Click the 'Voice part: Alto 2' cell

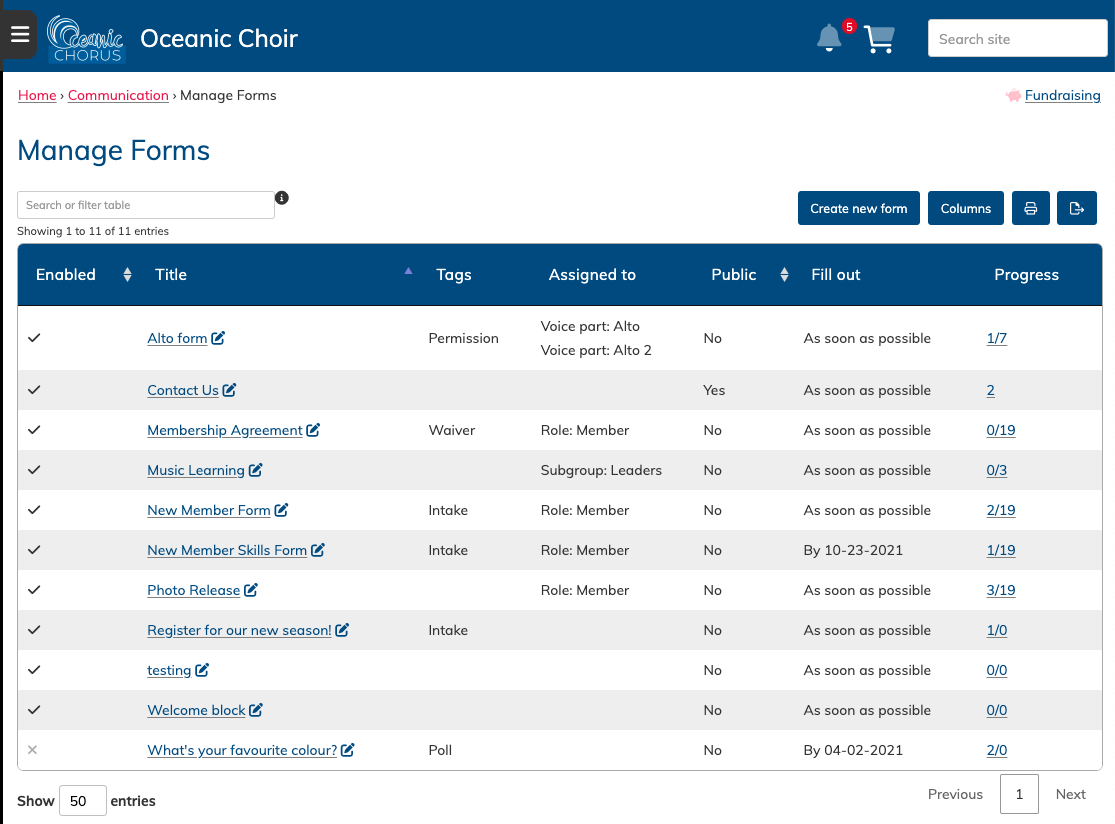tap(596, 350)
